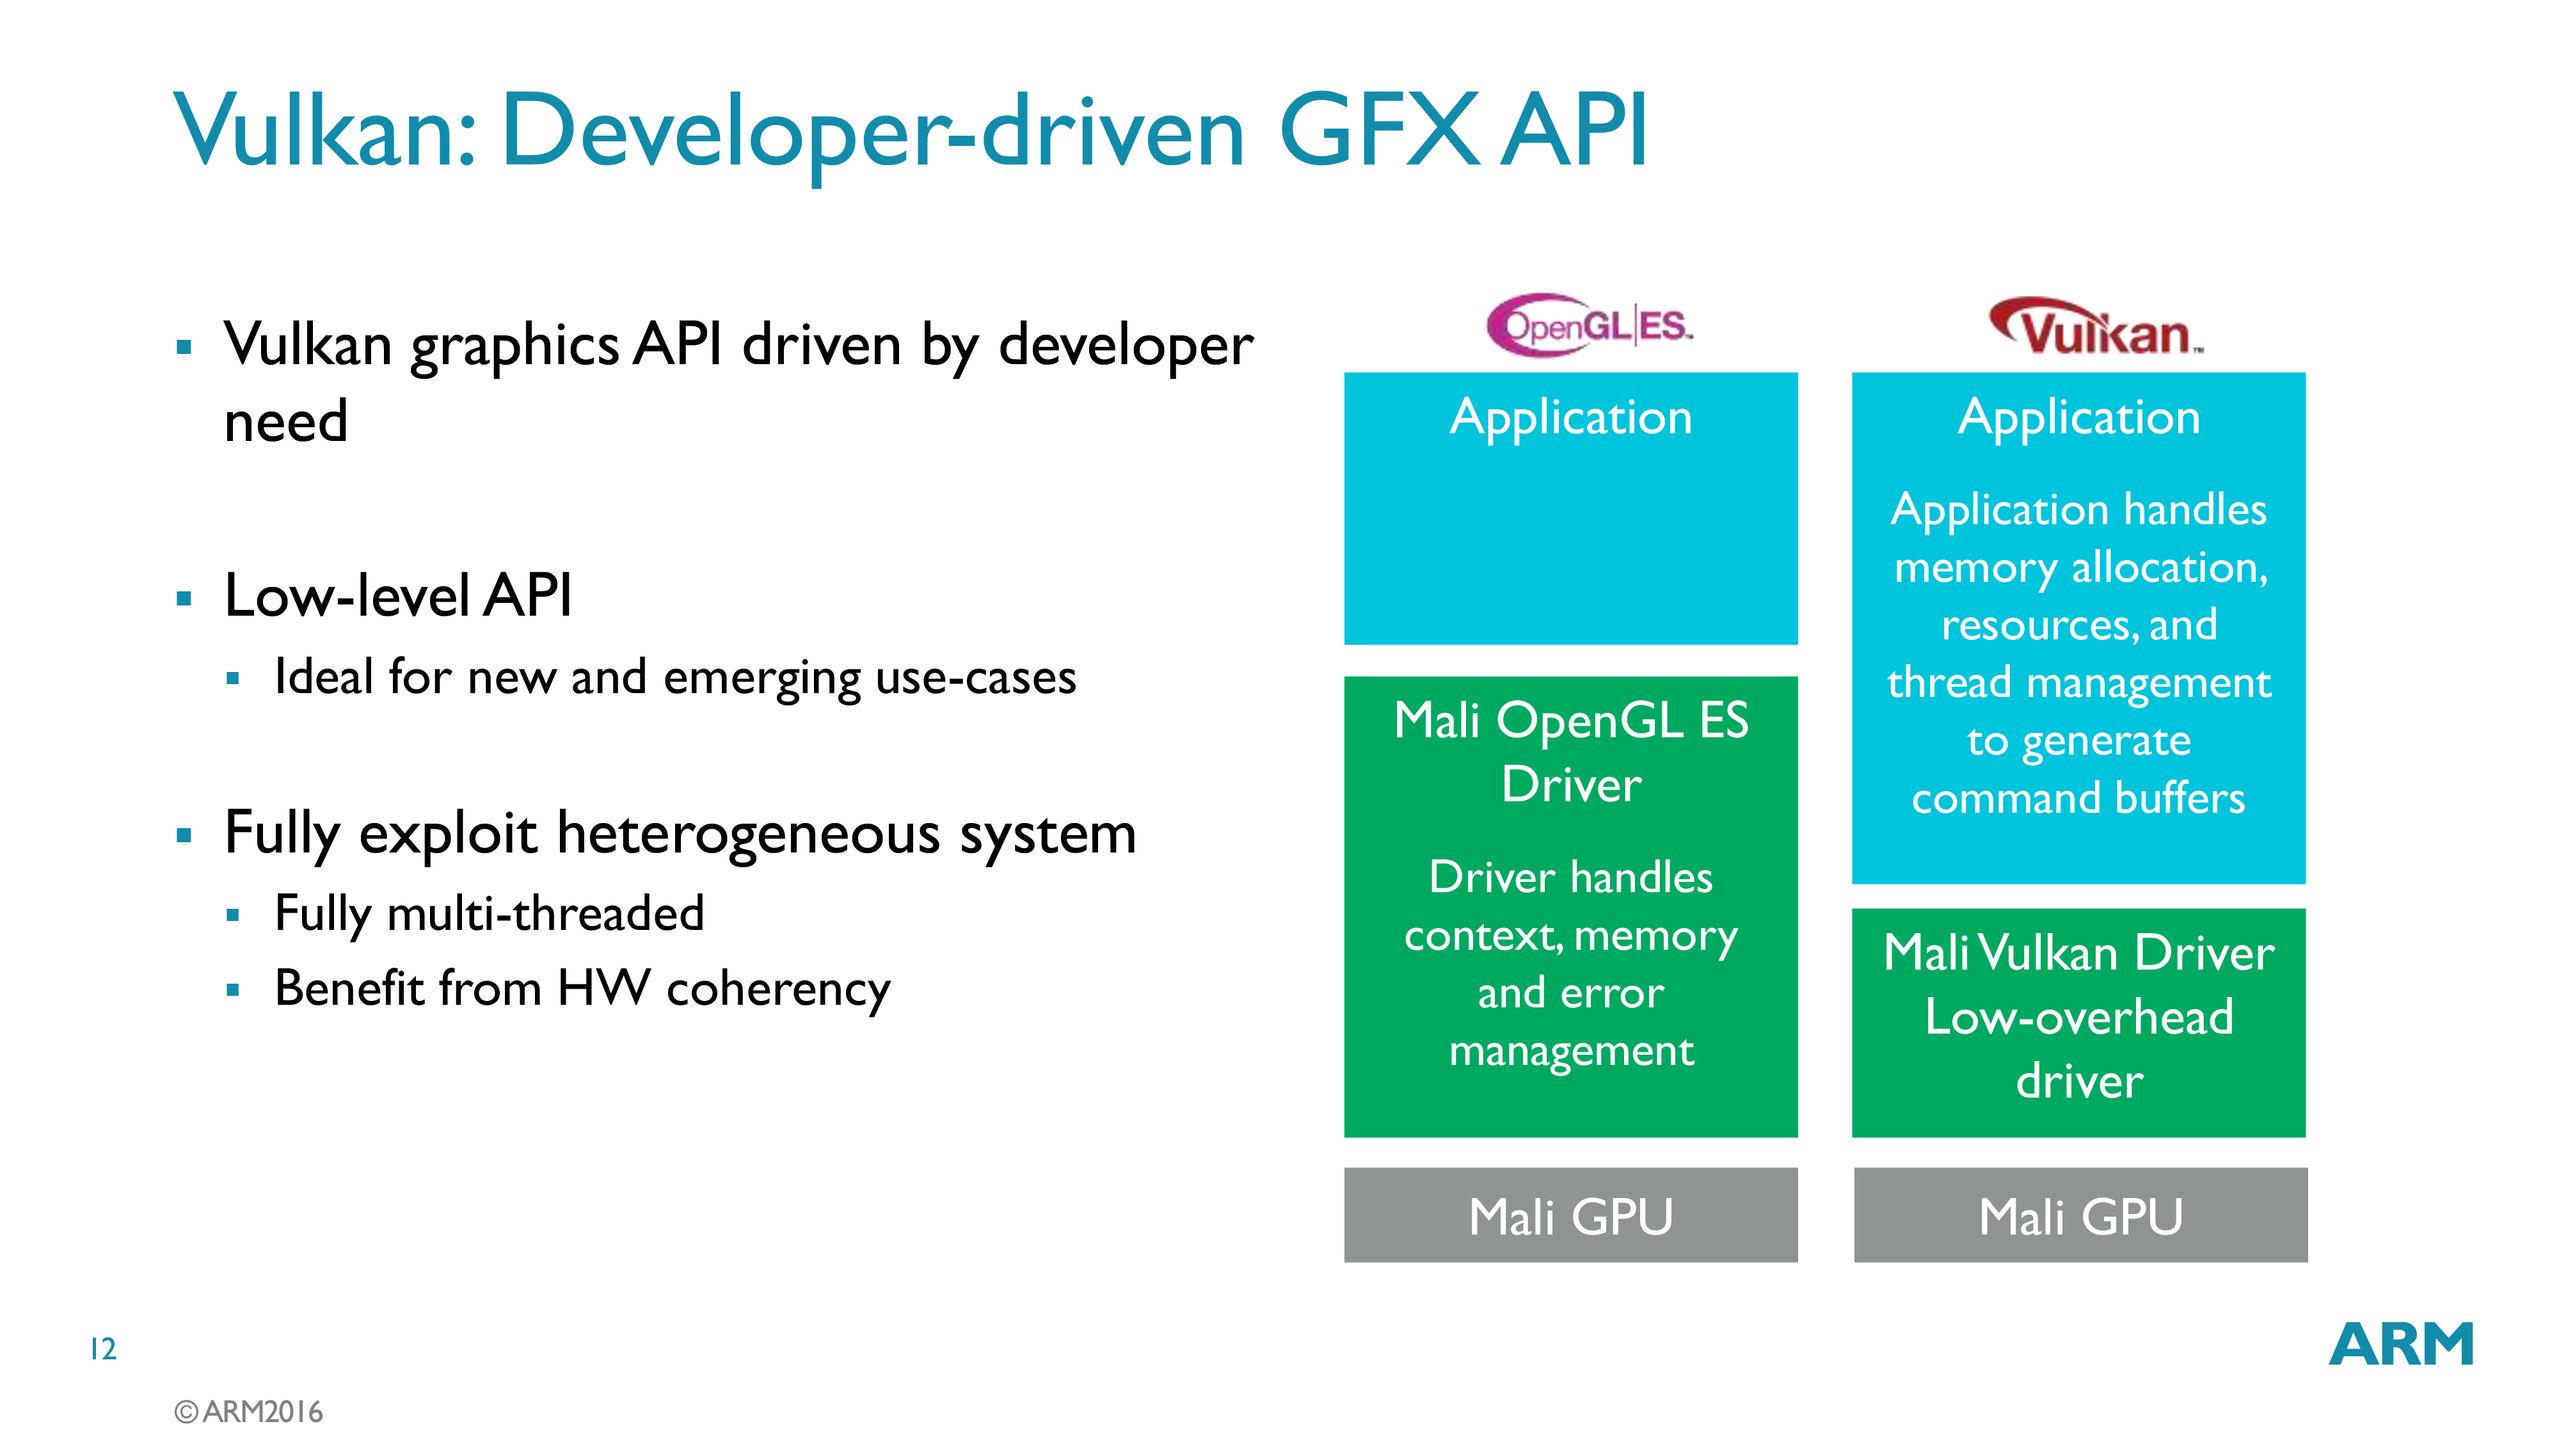Click the OpenGL ES logo
Image resolution: width=2559 pixels, height=1440 pixels.
pyautogui.click(x=1589, y=325)
